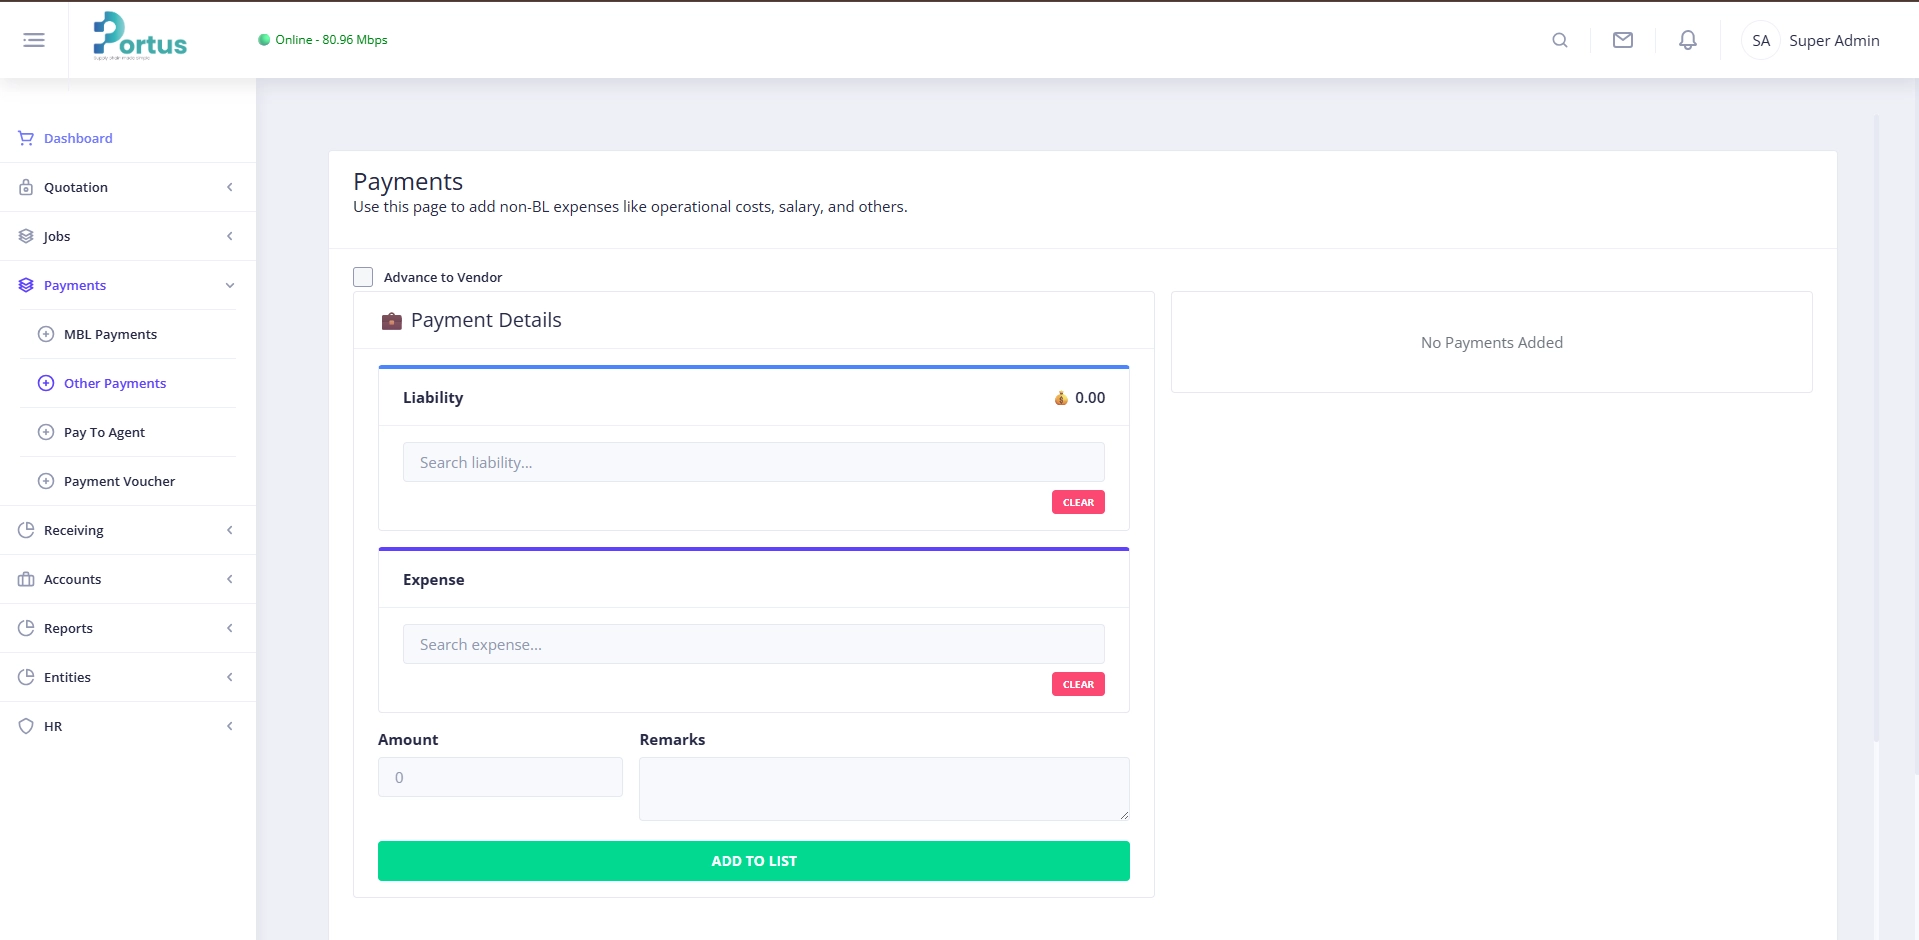This screenshot has height=940, width=1919.
Task: Click the SA user avatar
Action: click(1760, 41)
